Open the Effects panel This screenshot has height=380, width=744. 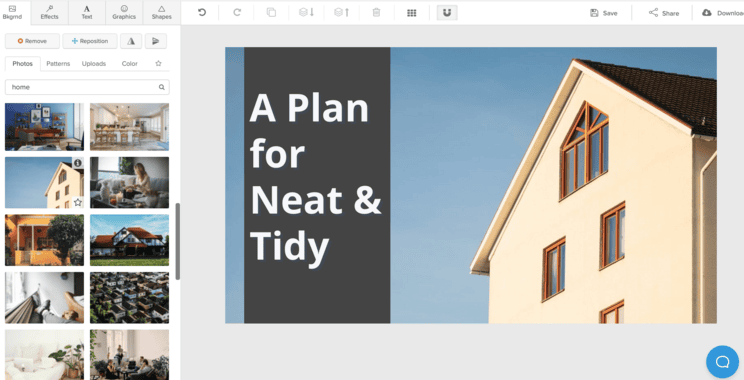click(49, 12)
